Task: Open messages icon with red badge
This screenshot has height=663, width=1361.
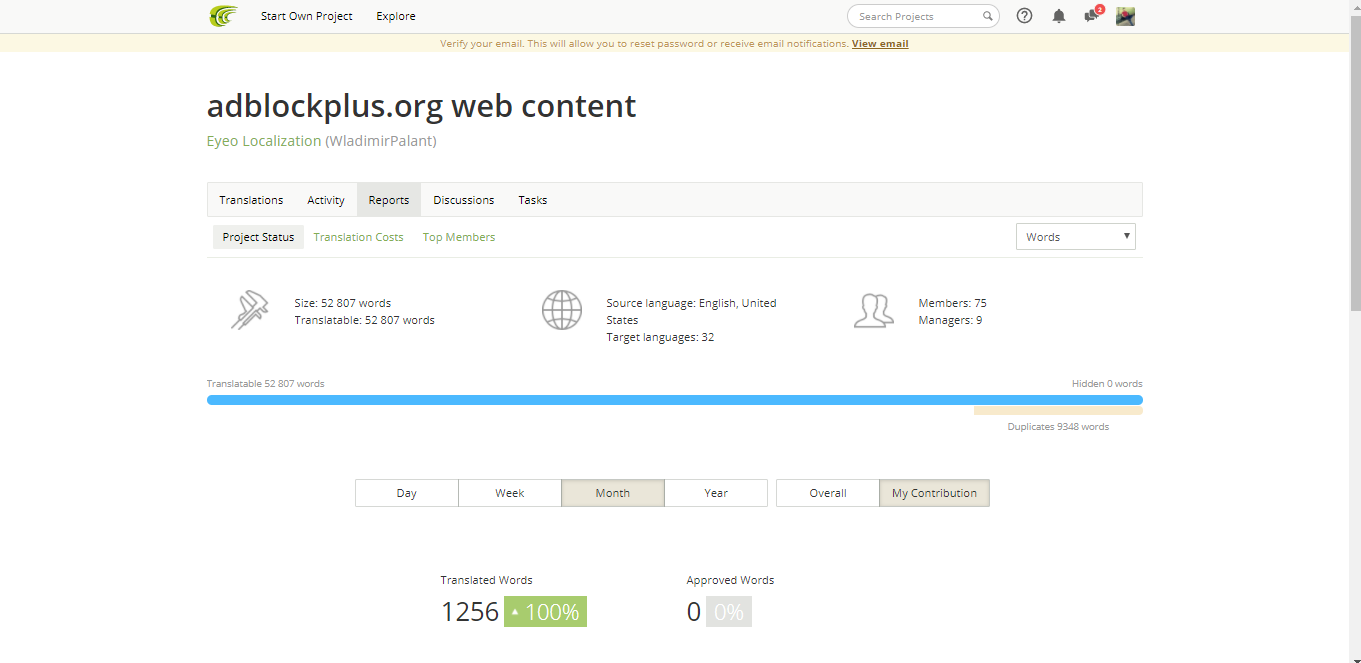Action: tap(1092, 15)
